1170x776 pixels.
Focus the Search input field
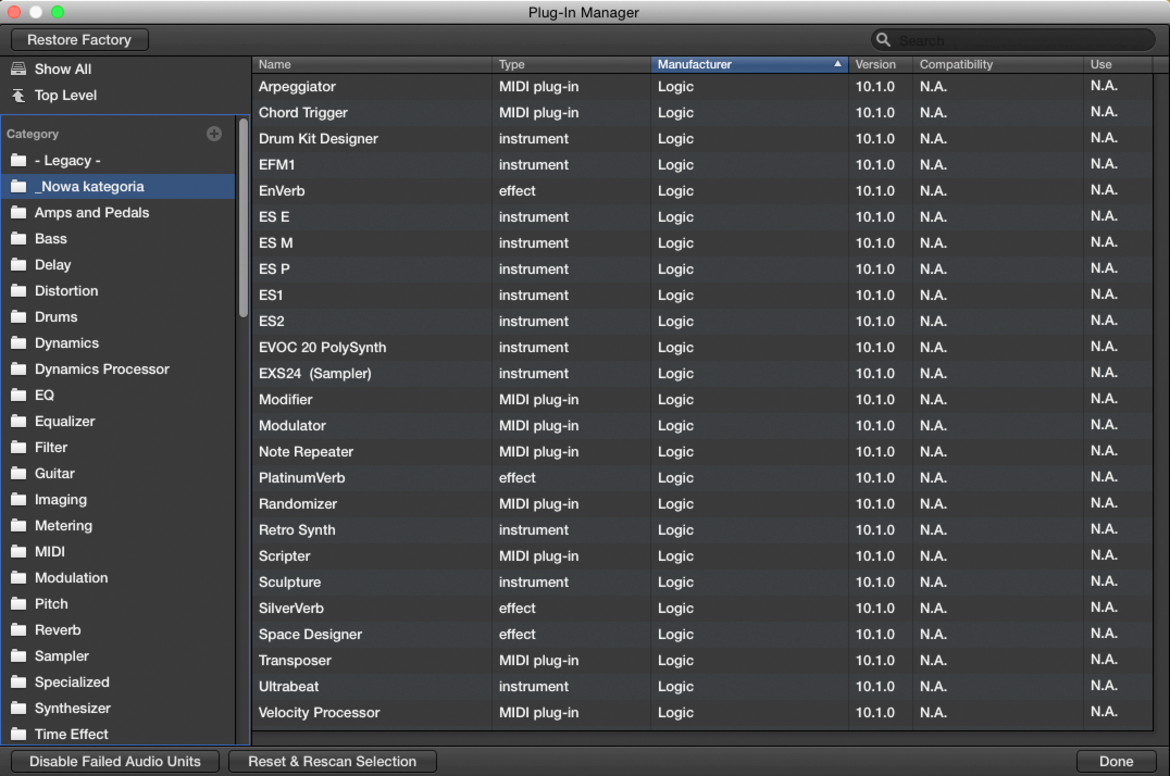point(1013,40)
